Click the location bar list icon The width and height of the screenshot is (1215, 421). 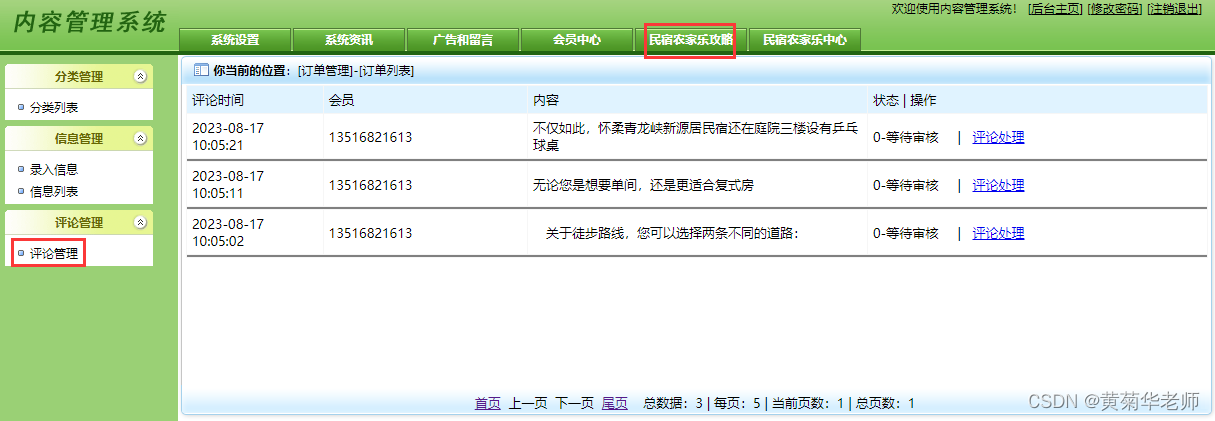[200, 70]
